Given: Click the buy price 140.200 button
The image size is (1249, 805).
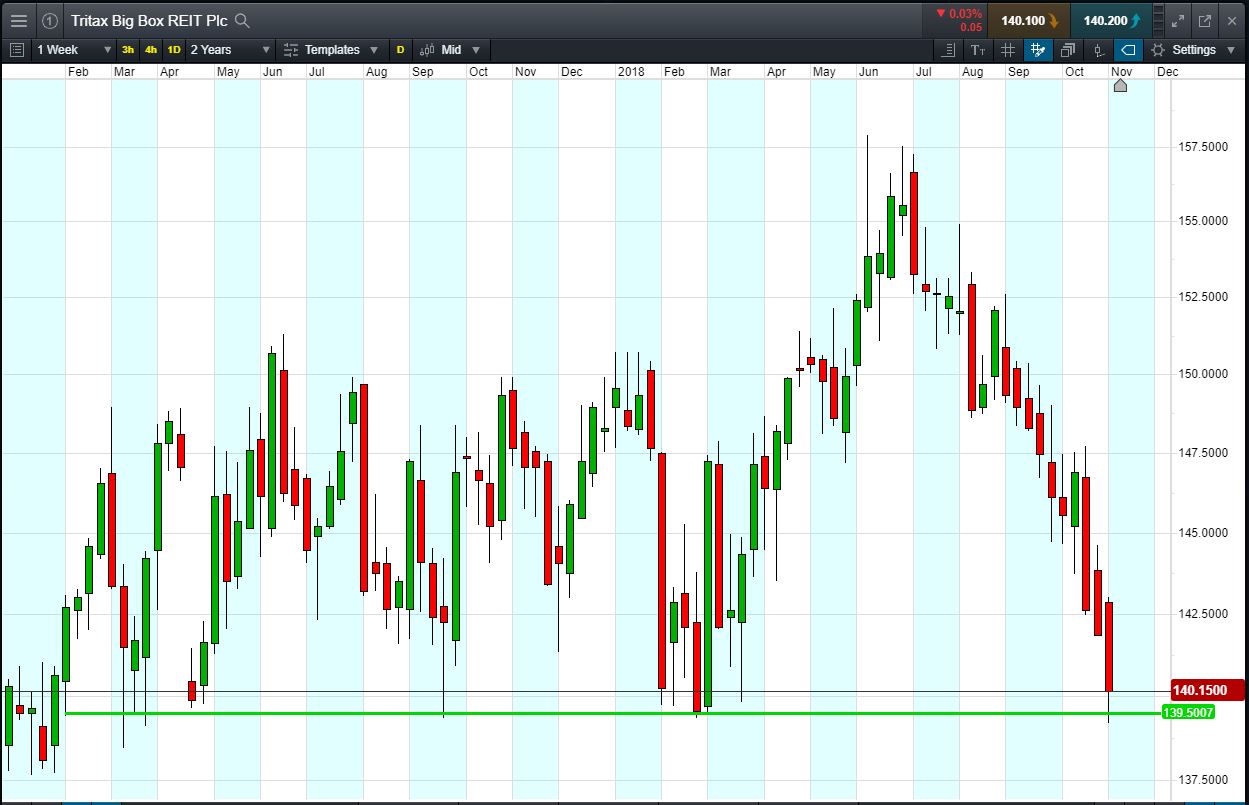Looking at the screenshot, I should pos(1112,20).
